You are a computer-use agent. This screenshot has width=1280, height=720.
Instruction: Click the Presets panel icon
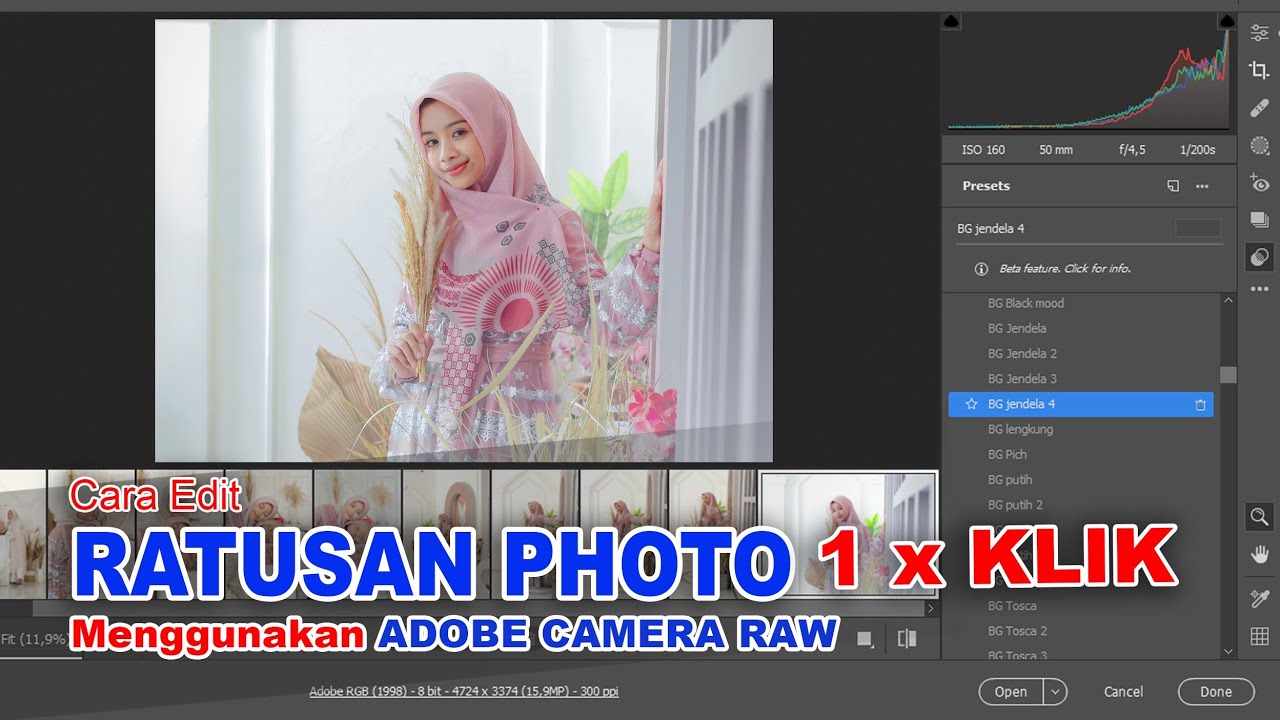(x=1259, y=257)
